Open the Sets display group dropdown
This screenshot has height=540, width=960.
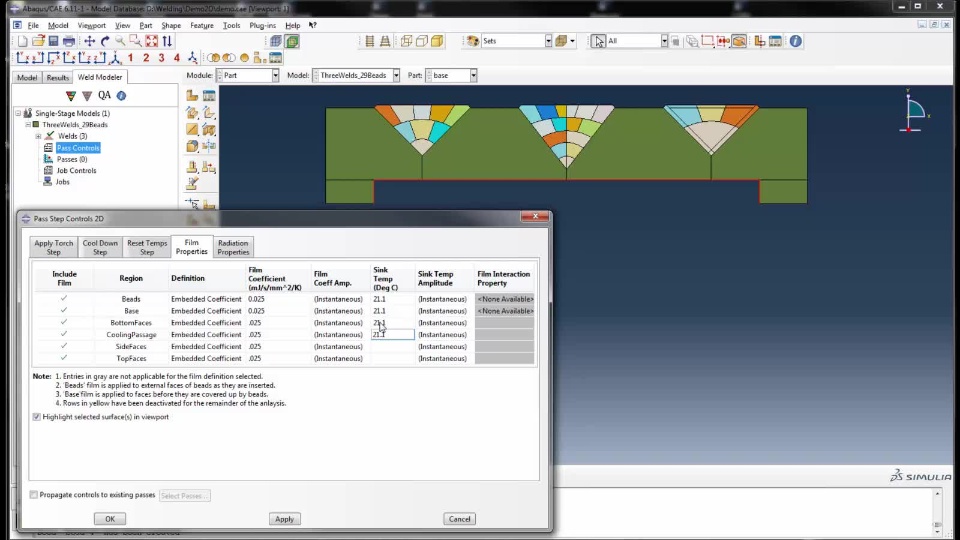[x=548, y=41]
